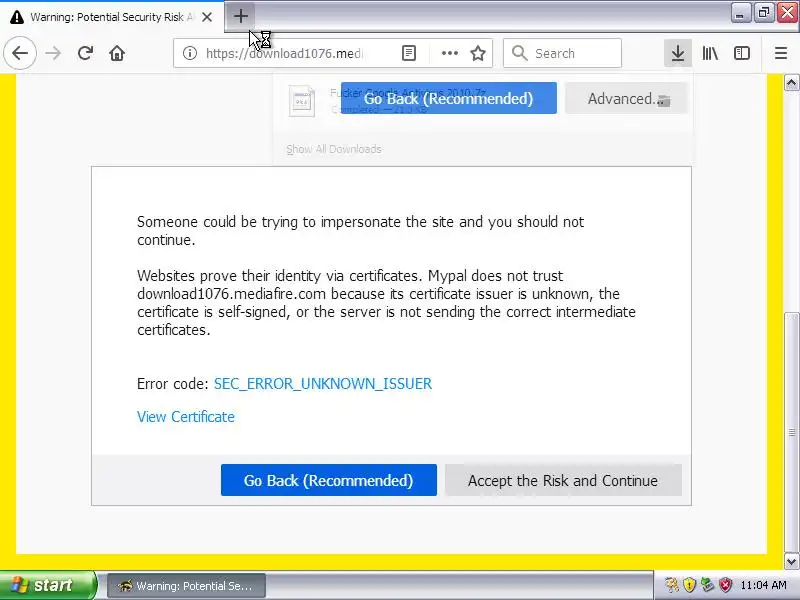This screenshot has height=600, width=800.
Task: Click the green network tray icon
Action: click(707, 585)
